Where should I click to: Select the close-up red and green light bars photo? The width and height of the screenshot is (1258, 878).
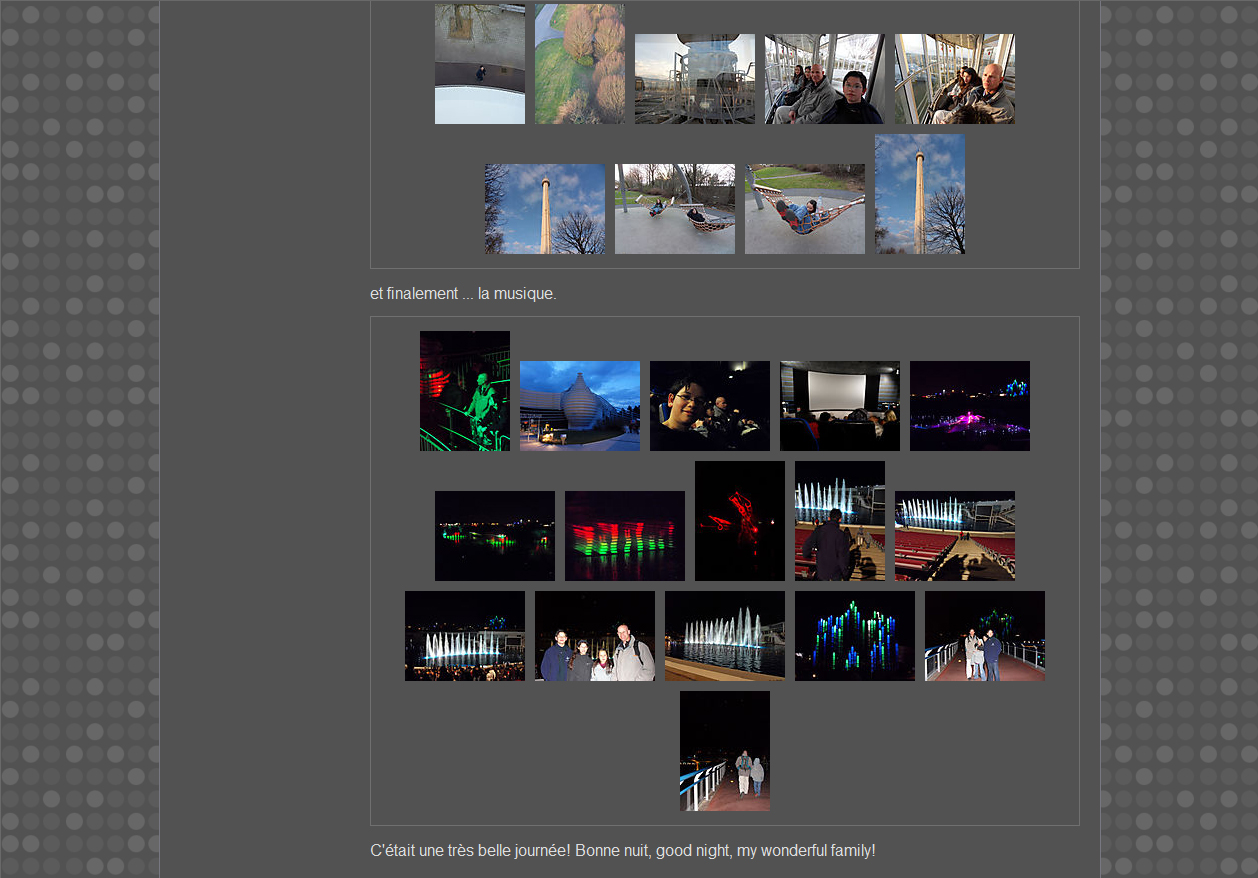[624, 536]
